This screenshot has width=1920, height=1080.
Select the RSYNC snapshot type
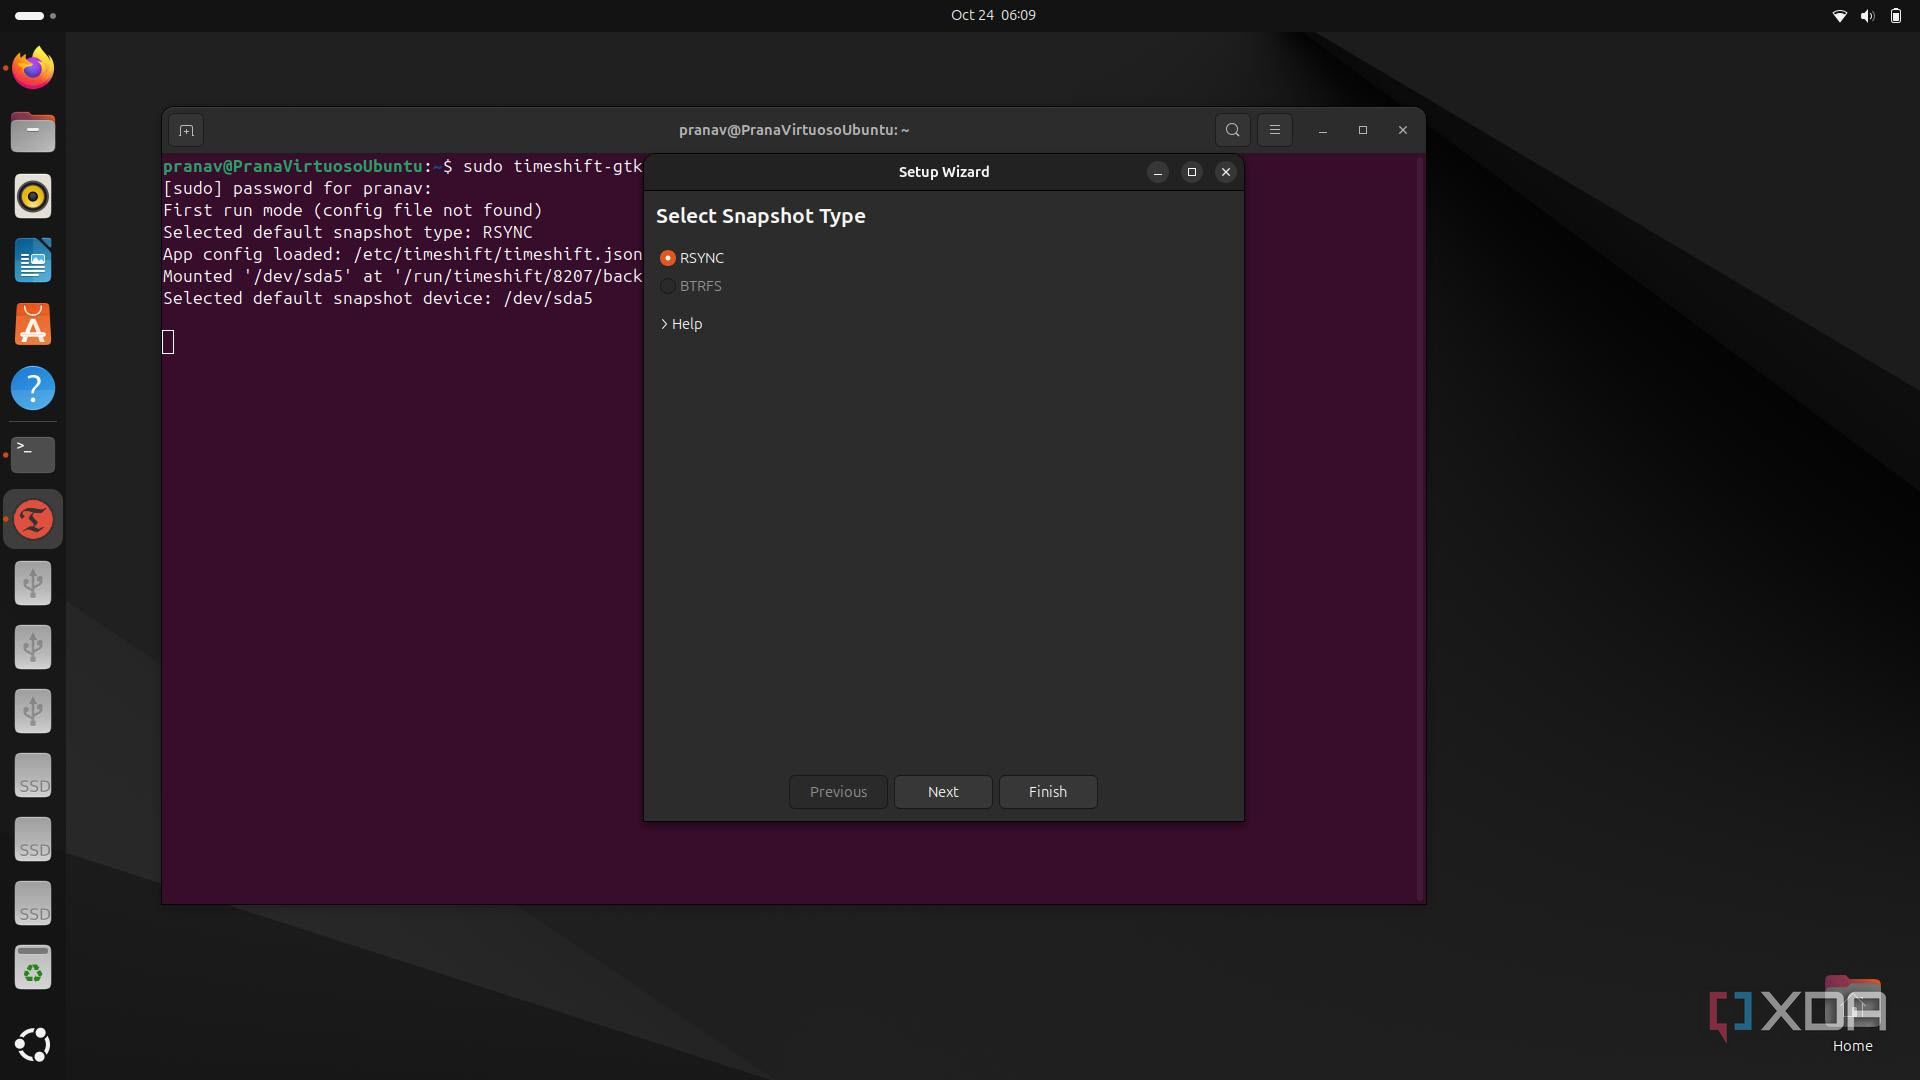[668, 258]
